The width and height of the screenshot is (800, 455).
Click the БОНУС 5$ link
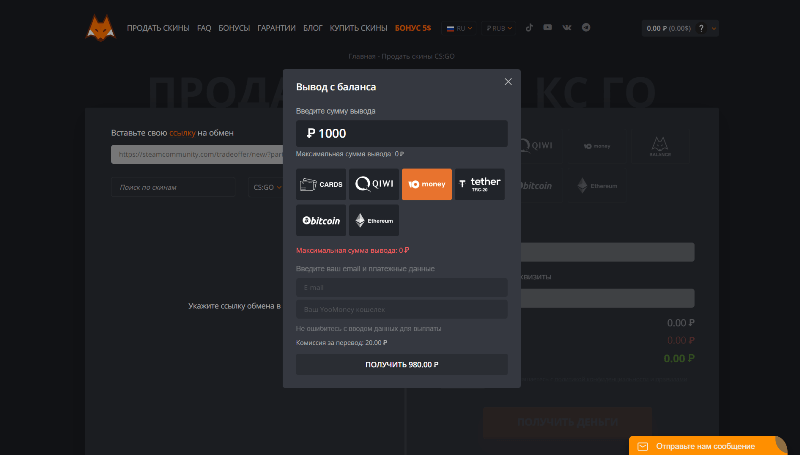(413, 28)
